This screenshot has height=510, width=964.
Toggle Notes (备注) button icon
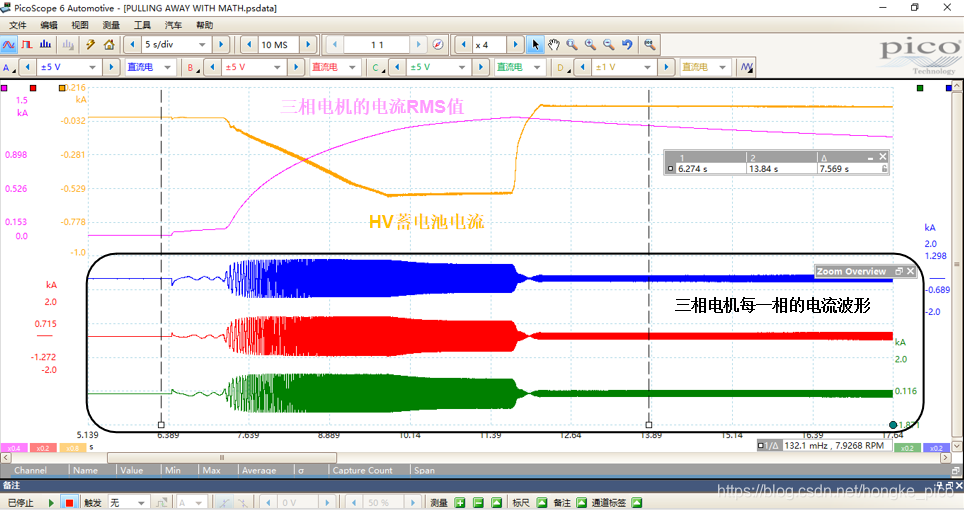[x=582, y=503]
